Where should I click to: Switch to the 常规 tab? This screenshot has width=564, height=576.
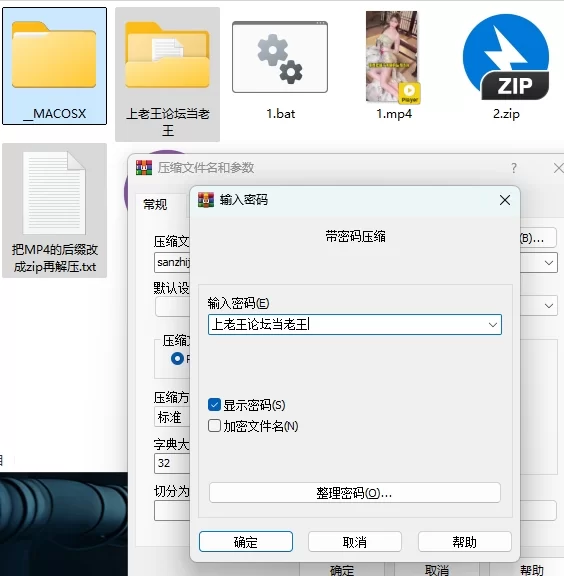(x=155, y=204)
